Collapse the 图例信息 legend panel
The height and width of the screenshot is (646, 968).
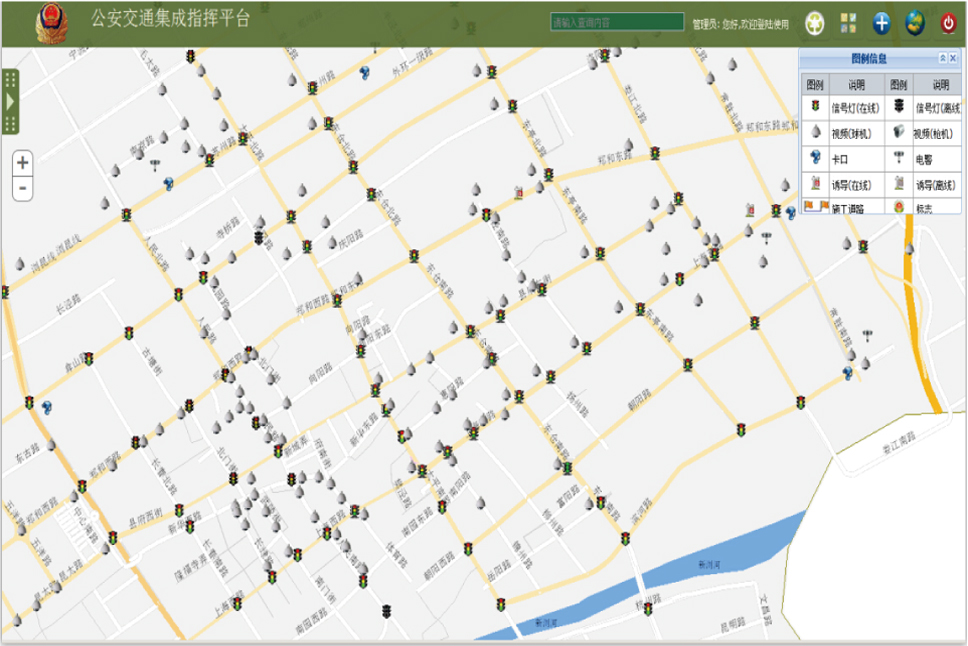pos(941,59)
